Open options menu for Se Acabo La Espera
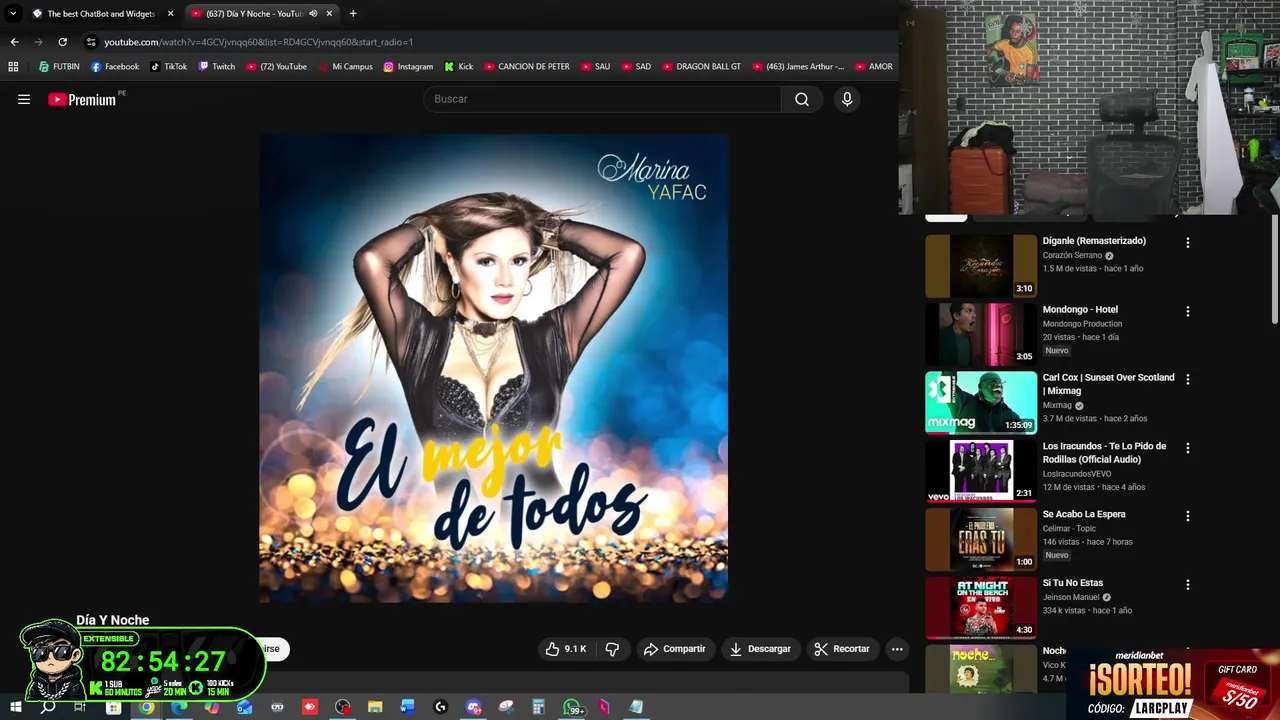1280x720 pixels. tap(1188, 517)
